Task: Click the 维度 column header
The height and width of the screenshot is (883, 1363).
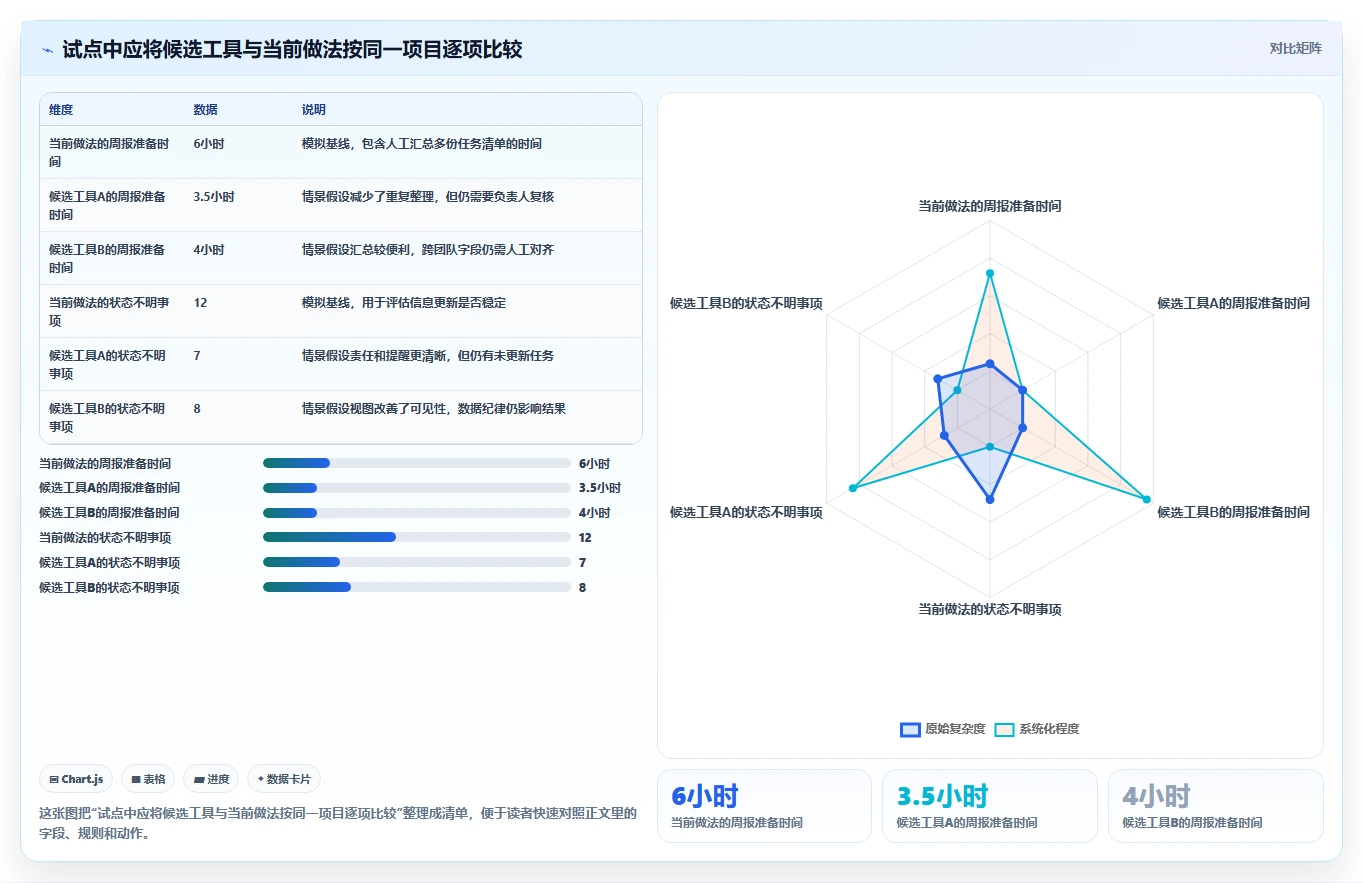Action: point(61,110)
